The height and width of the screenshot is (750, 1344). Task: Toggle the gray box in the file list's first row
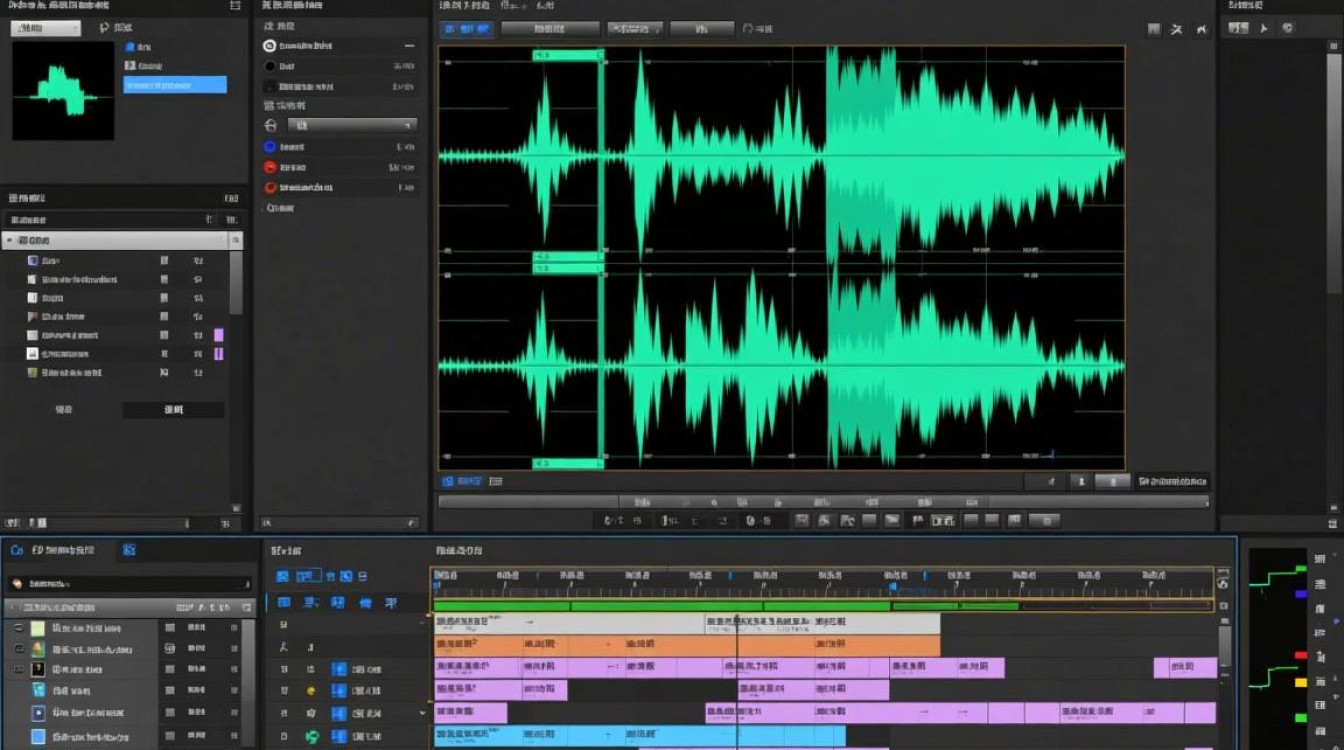(165, 260)
